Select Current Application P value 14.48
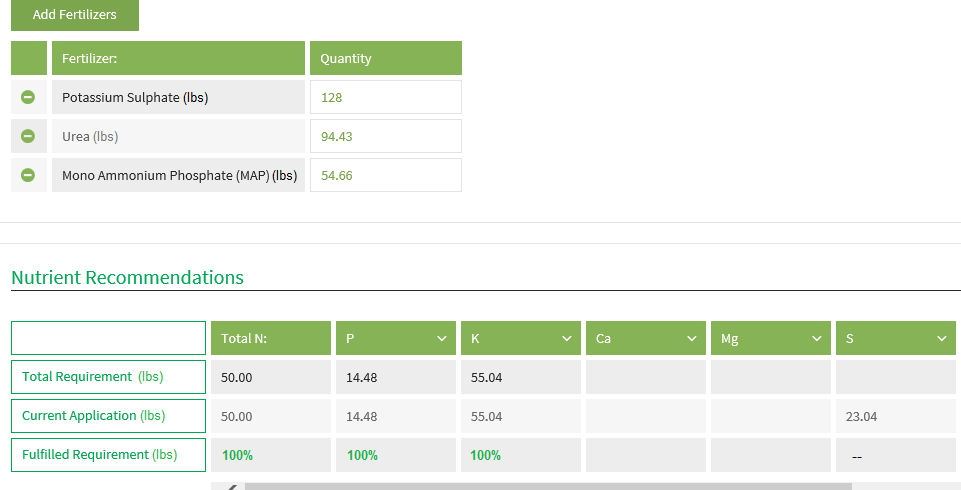 coord(362,416)
